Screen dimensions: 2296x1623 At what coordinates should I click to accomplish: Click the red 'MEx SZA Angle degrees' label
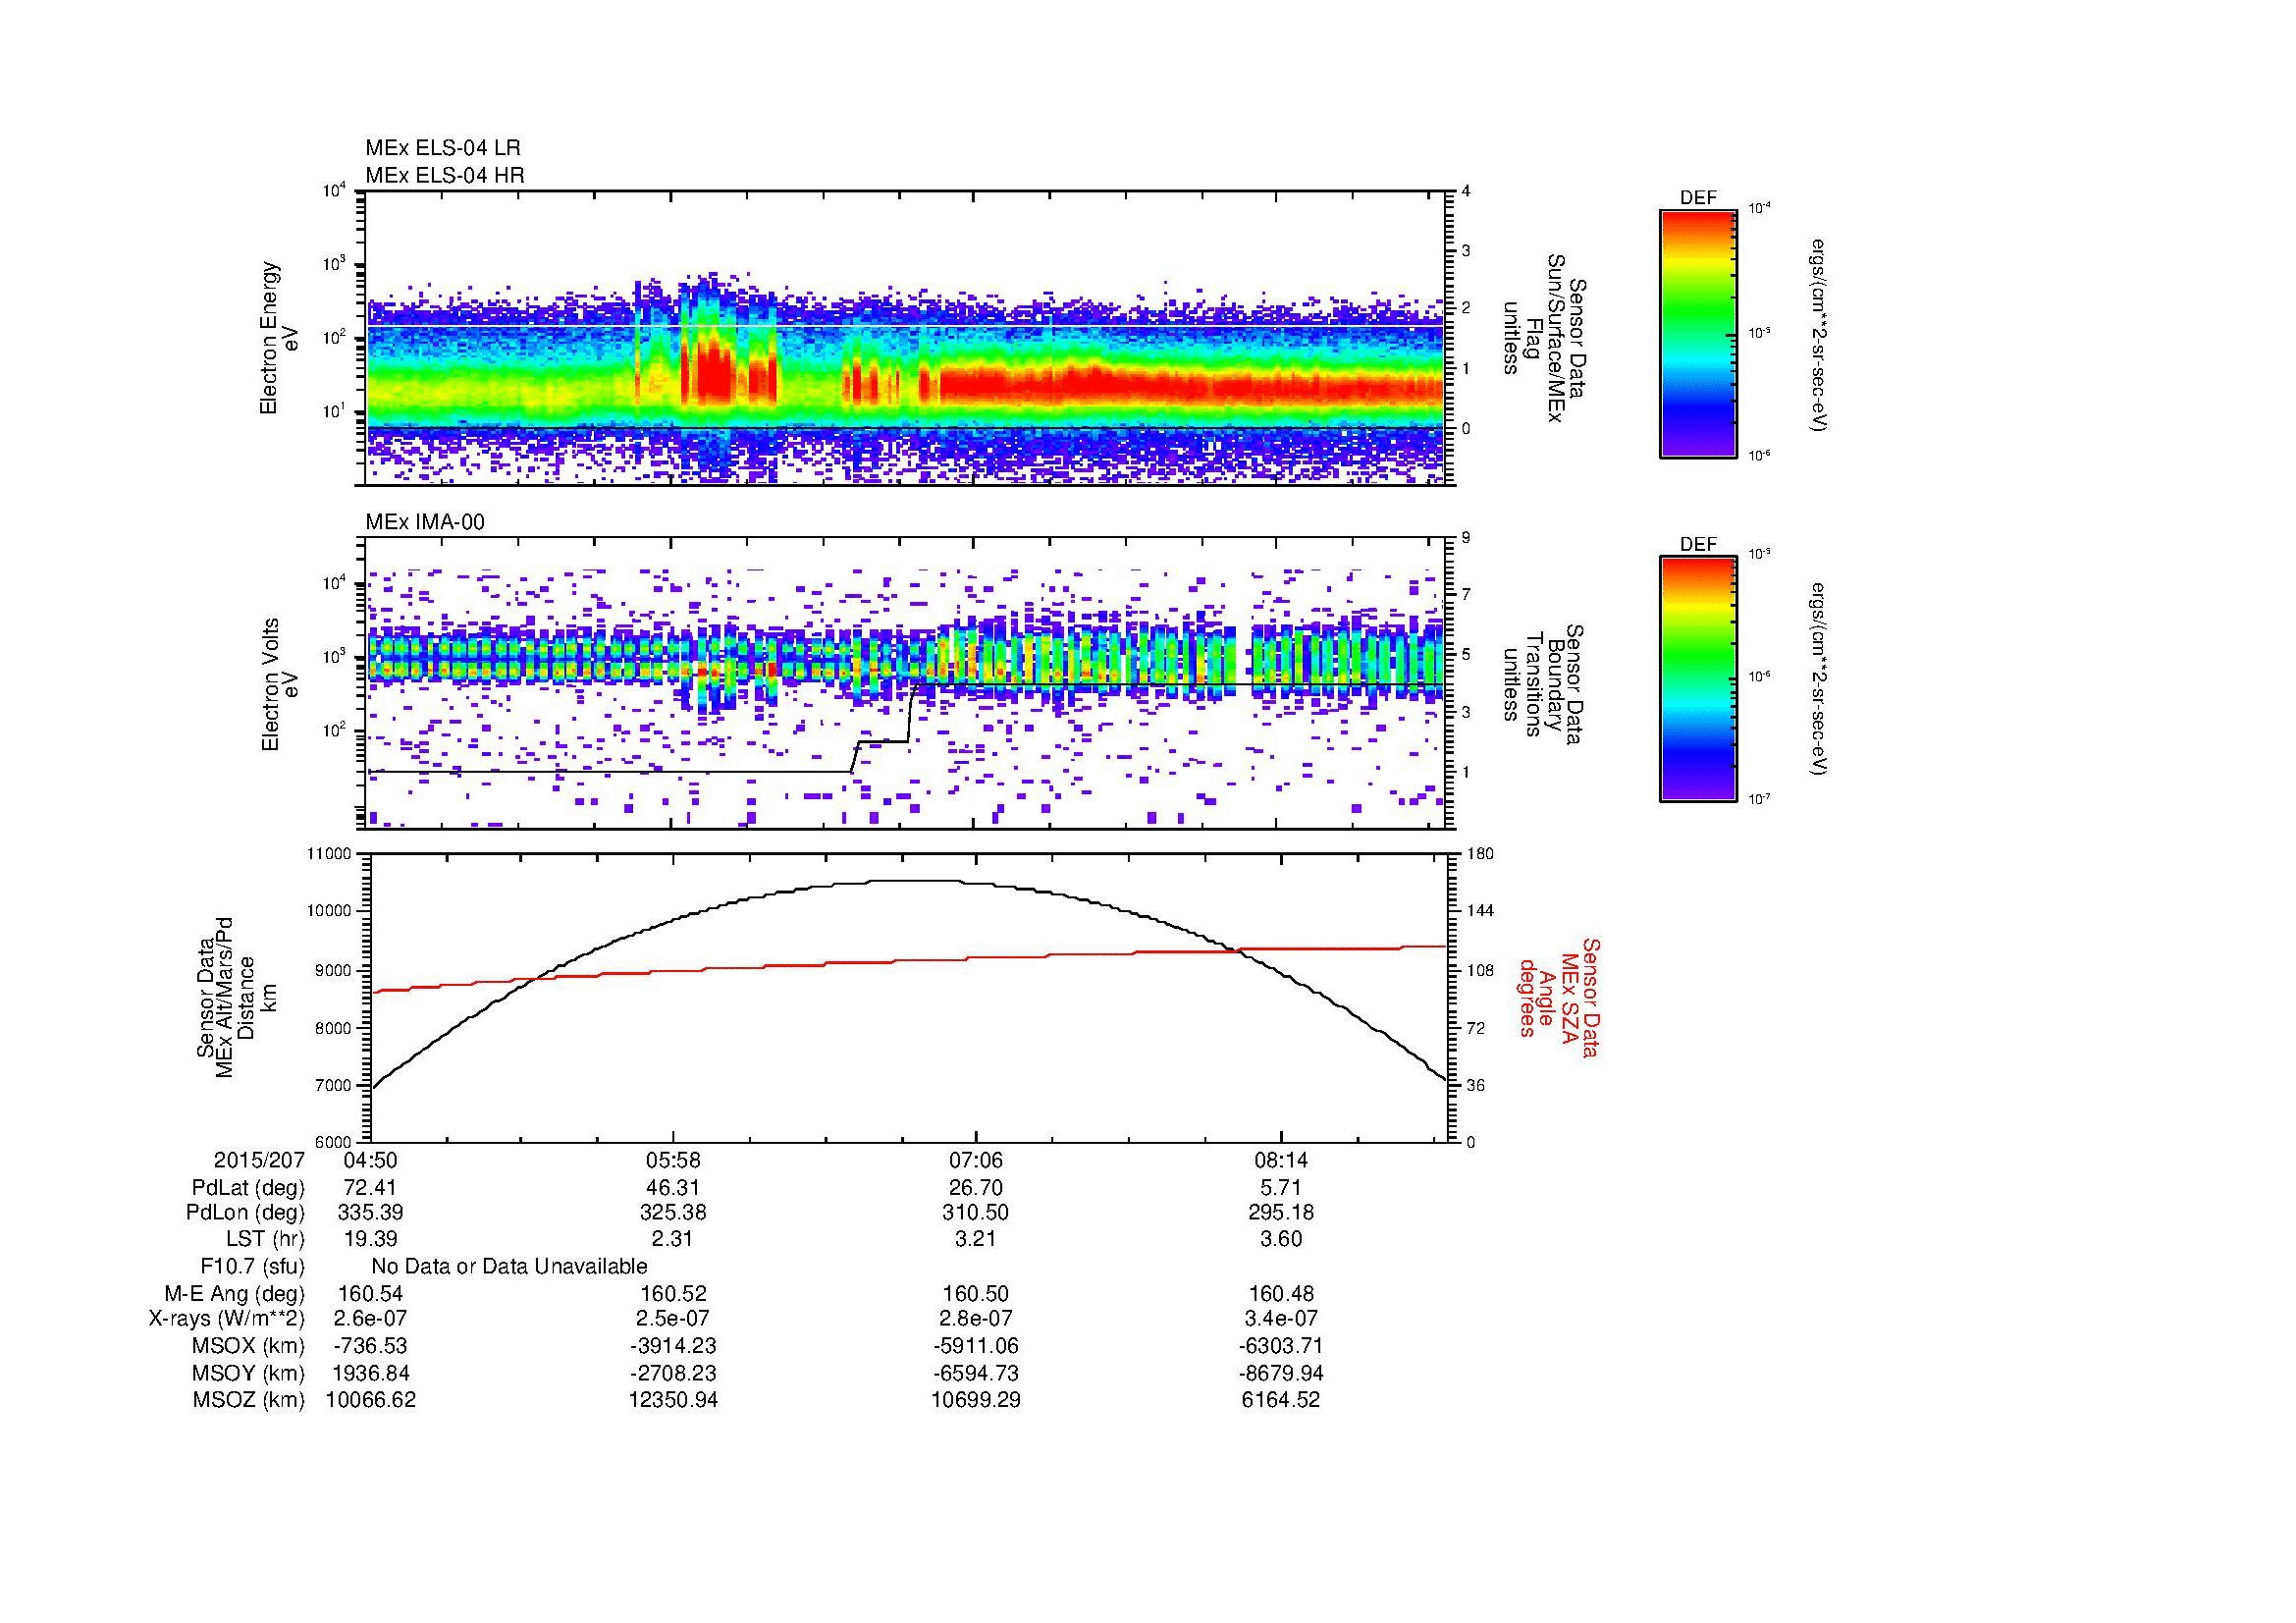(1559, 997)
